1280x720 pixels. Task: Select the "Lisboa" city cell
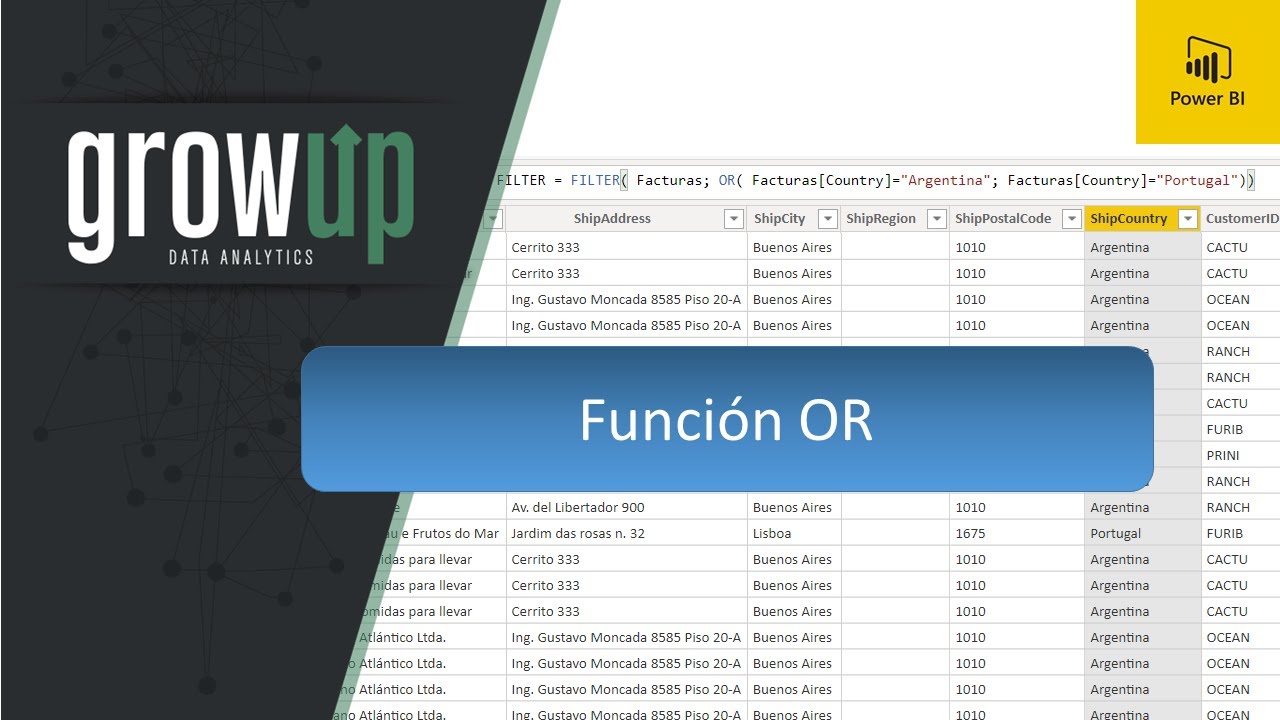(x=794, y=533)
